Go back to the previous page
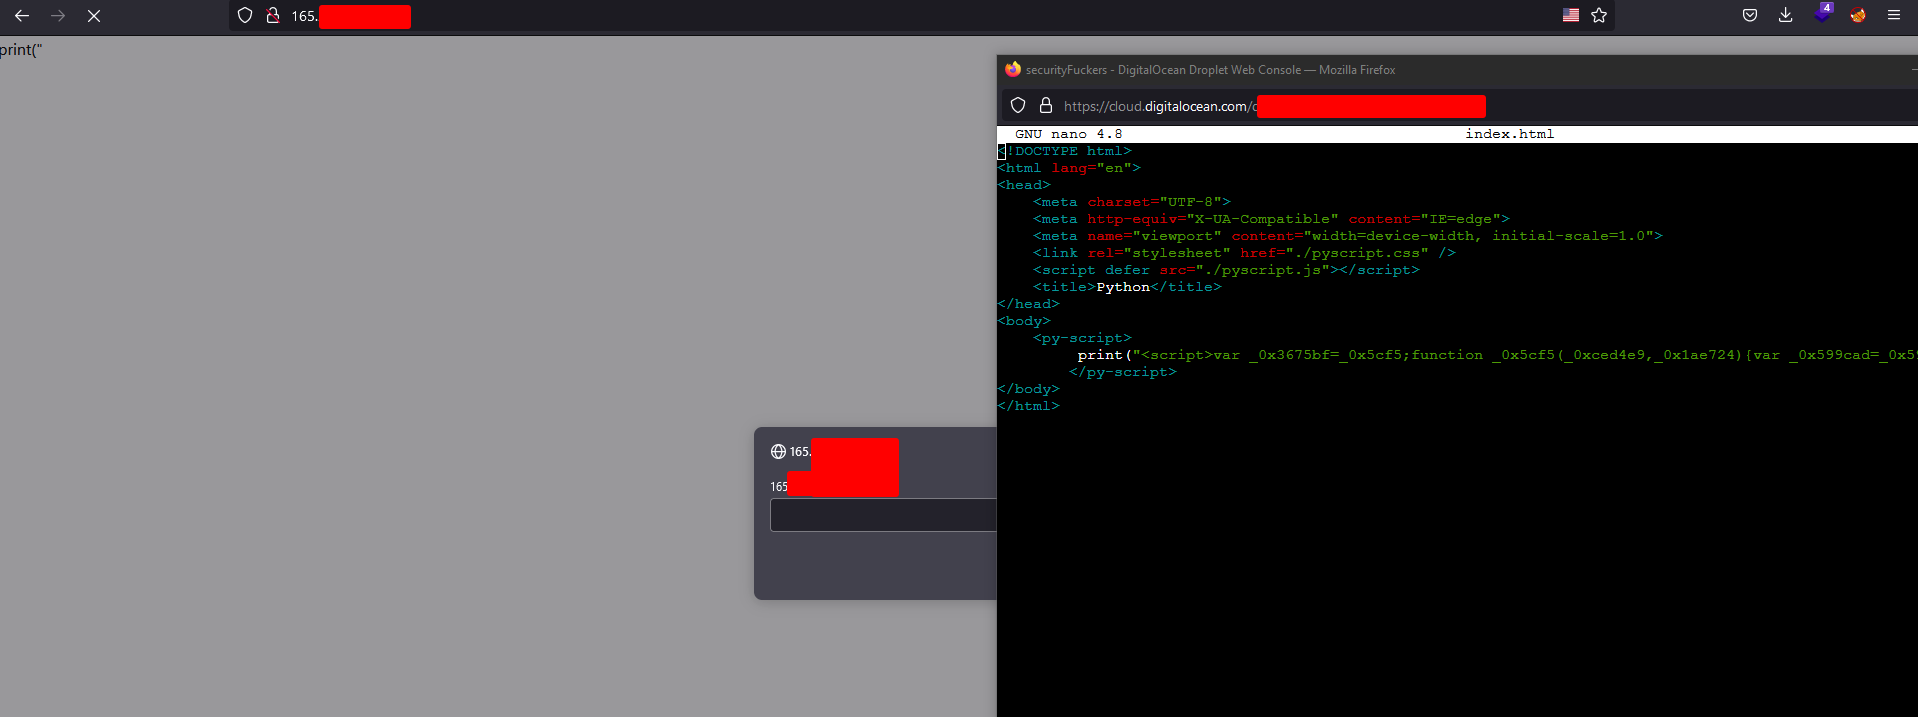The height and width of the screenshot is (717, 1918). pyautogui.click(x=22, y=16)
